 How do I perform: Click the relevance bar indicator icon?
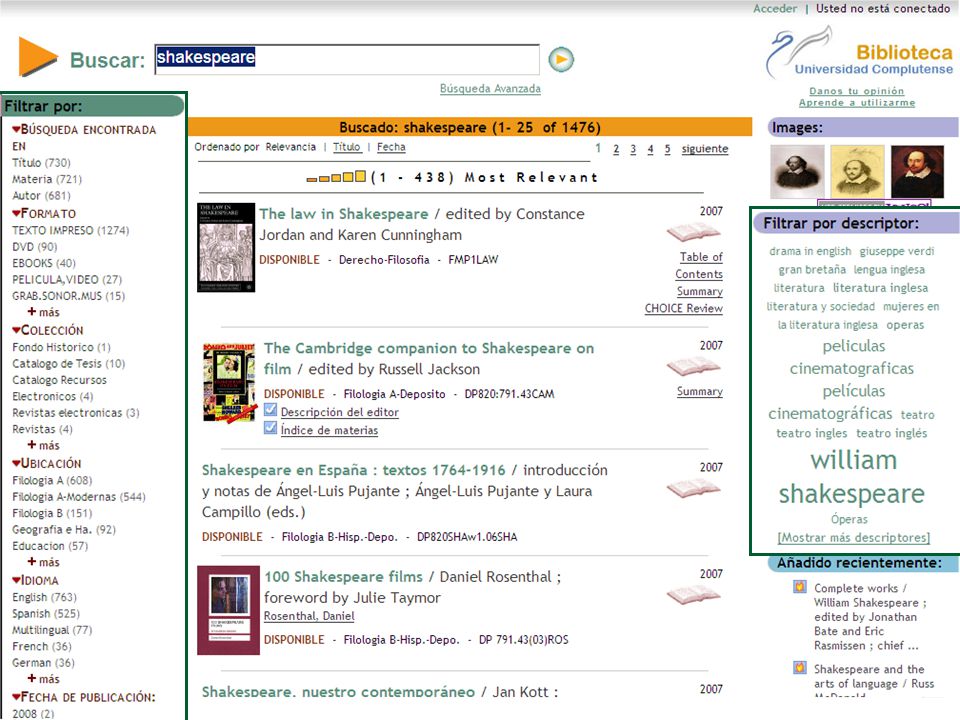click(x=336, y=177)
